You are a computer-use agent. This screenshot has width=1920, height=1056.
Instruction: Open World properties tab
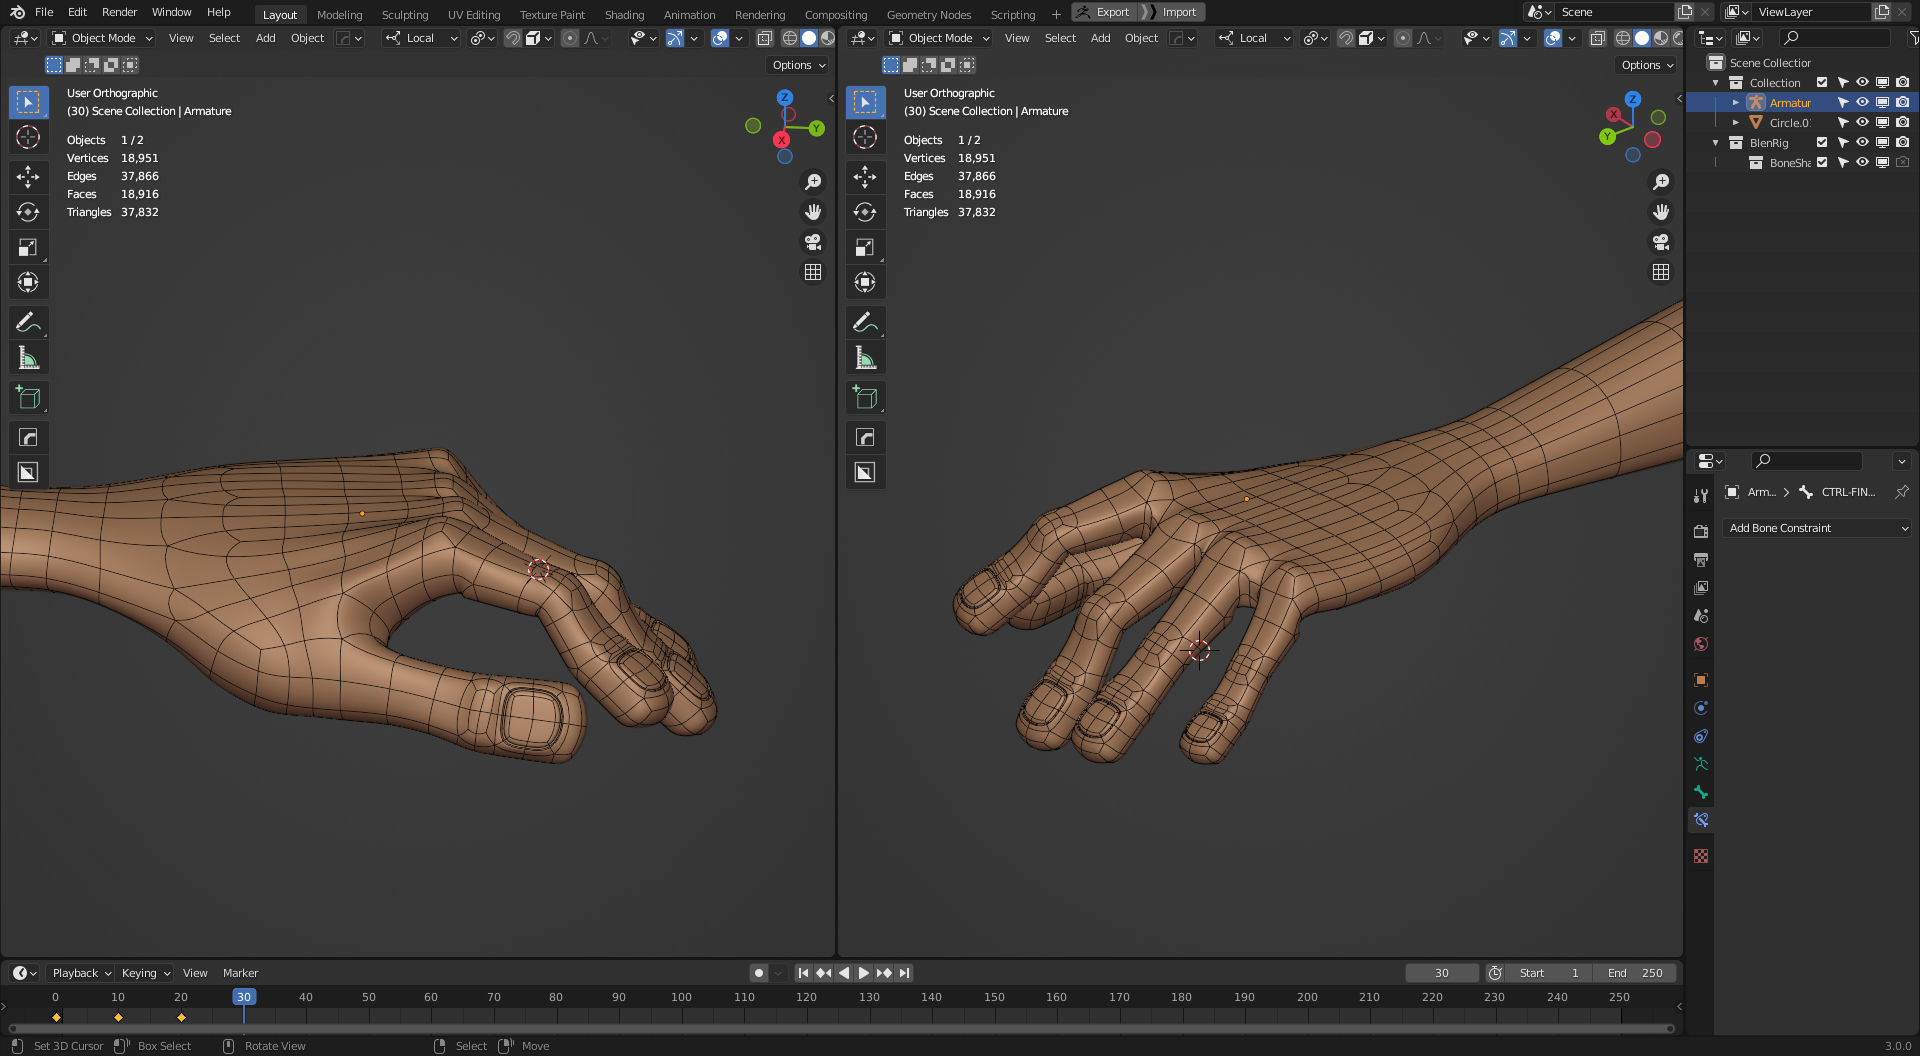[1701, 644]
